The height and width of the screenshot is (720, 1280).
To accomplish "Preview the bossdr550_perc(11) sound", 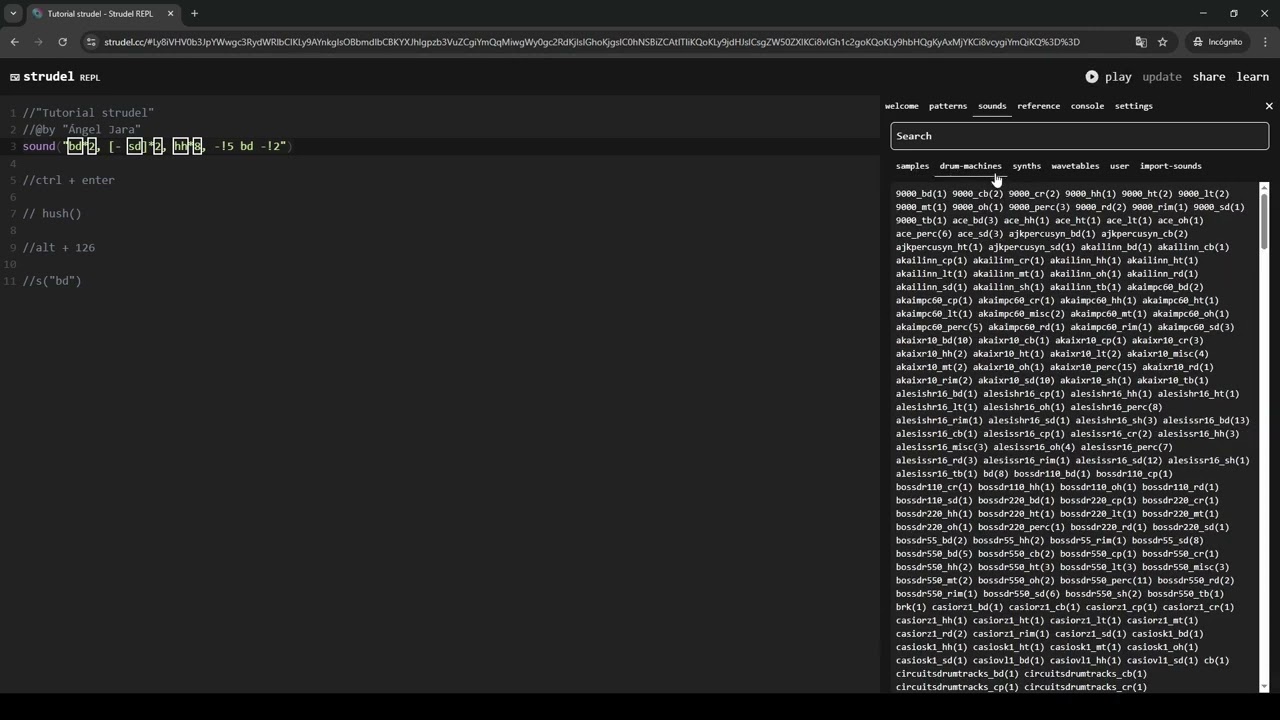I will (x=1106, y=581).
